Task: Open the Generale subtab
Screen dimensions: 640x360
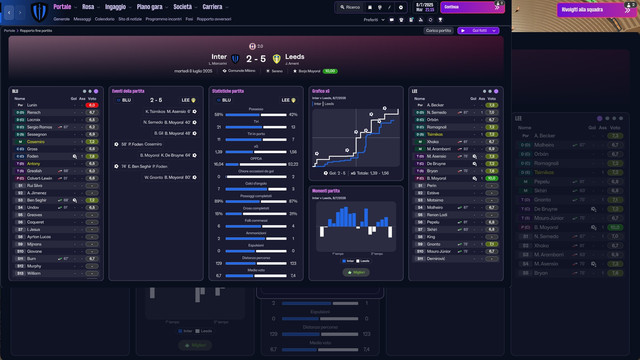Action: coord(62,19)
